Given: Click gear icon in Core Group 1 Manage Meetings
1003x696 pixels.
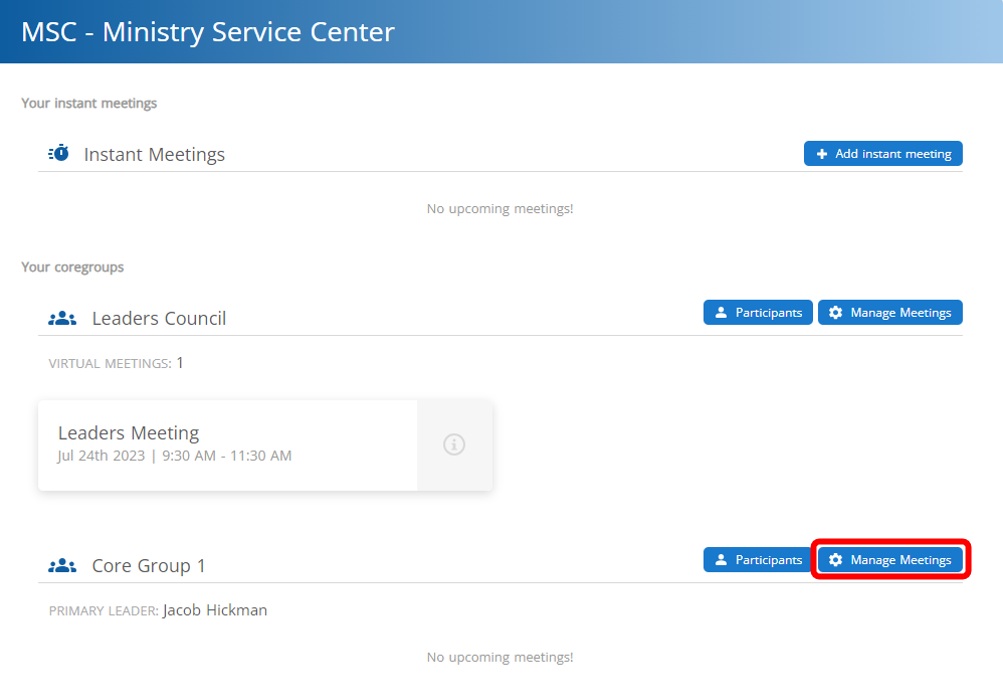Looking at the screenshot, I should [836, 560].
